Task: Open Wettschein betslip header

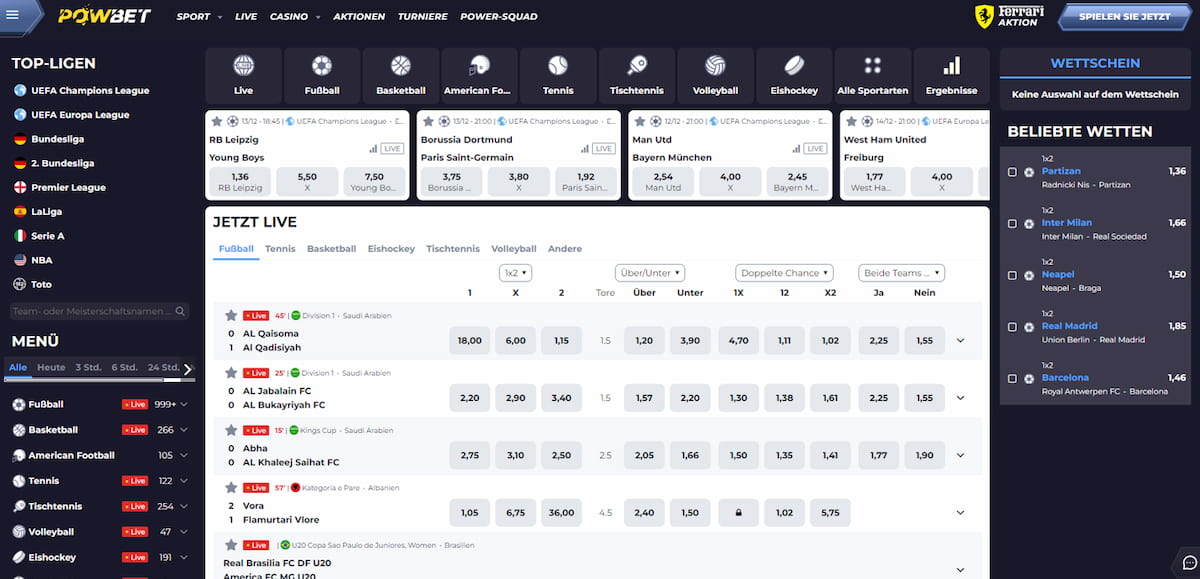Action: click(1095, 63)
